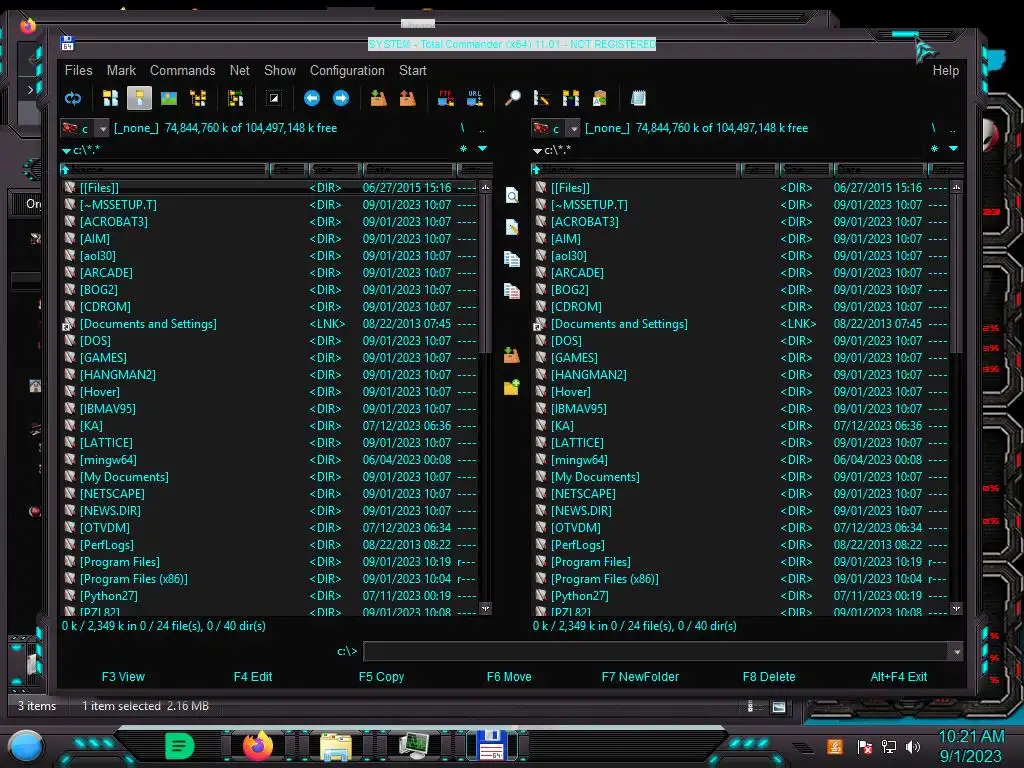Click the Alt+F4 Exit button
Image resolution: width=1024 pixels, height=768 pixels.
click(x=899, y=677)
